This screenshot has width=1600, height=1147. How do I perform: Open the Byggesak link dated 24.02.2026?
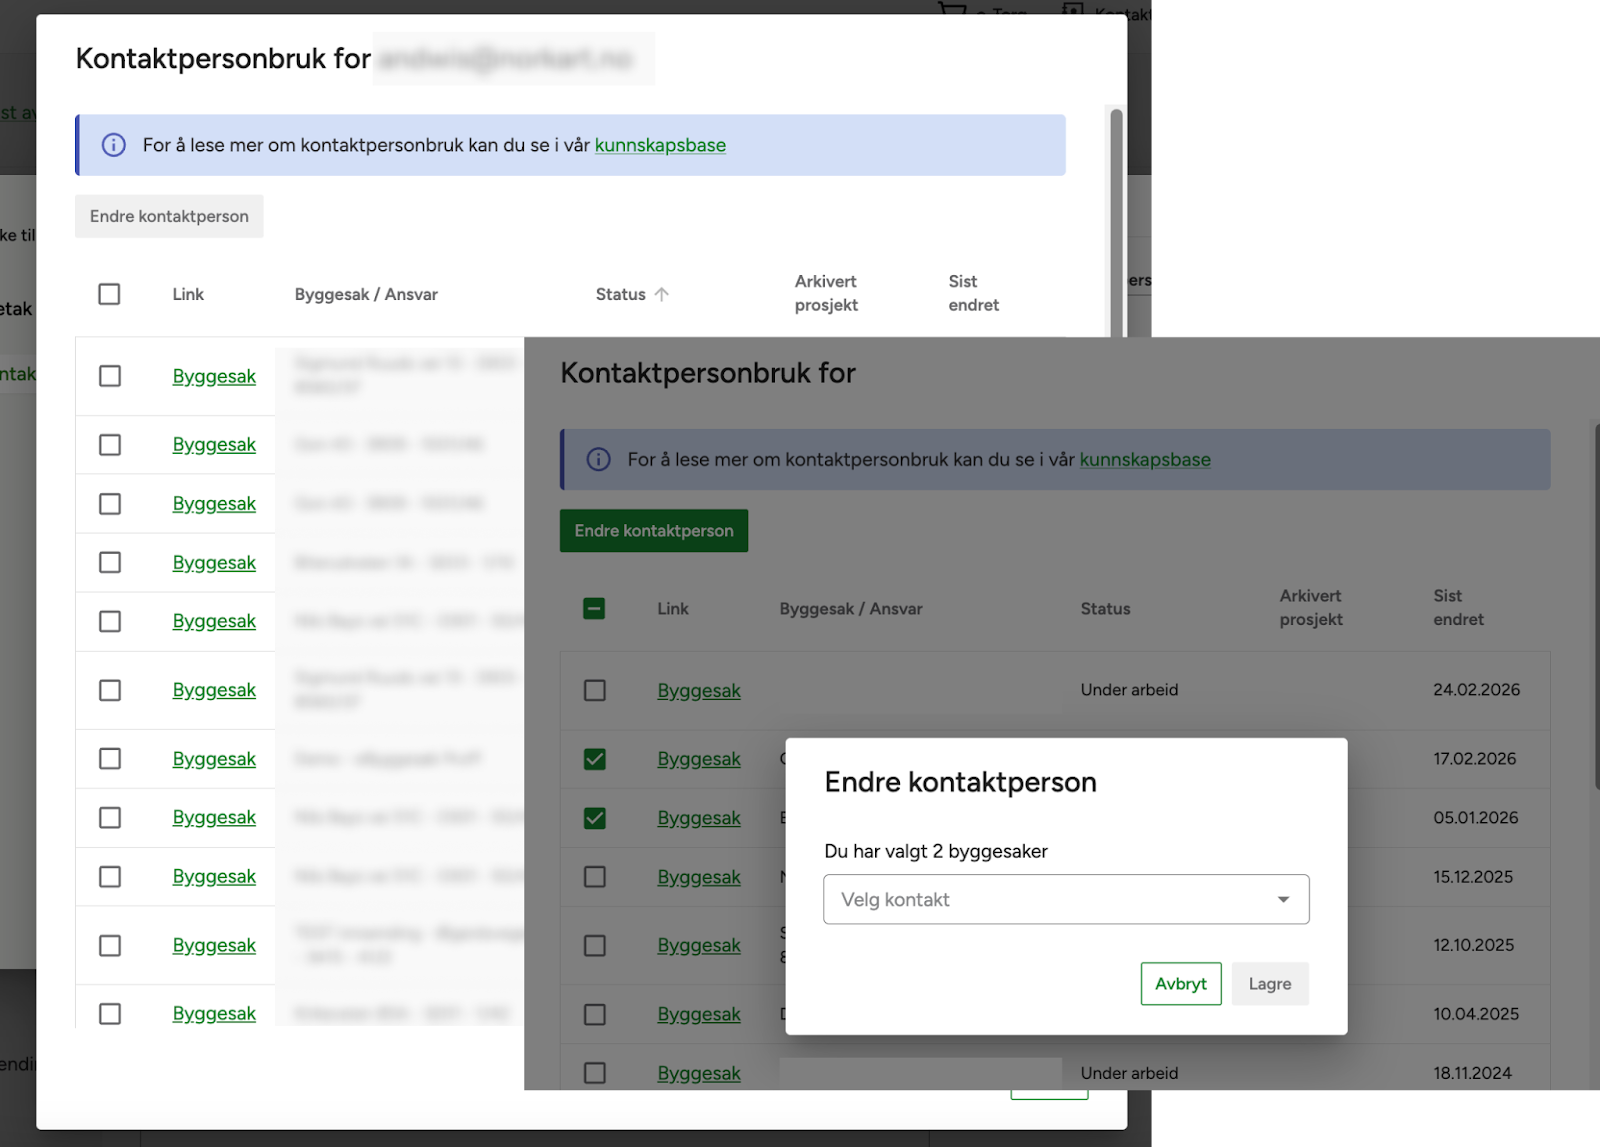[x=698, y=691]
